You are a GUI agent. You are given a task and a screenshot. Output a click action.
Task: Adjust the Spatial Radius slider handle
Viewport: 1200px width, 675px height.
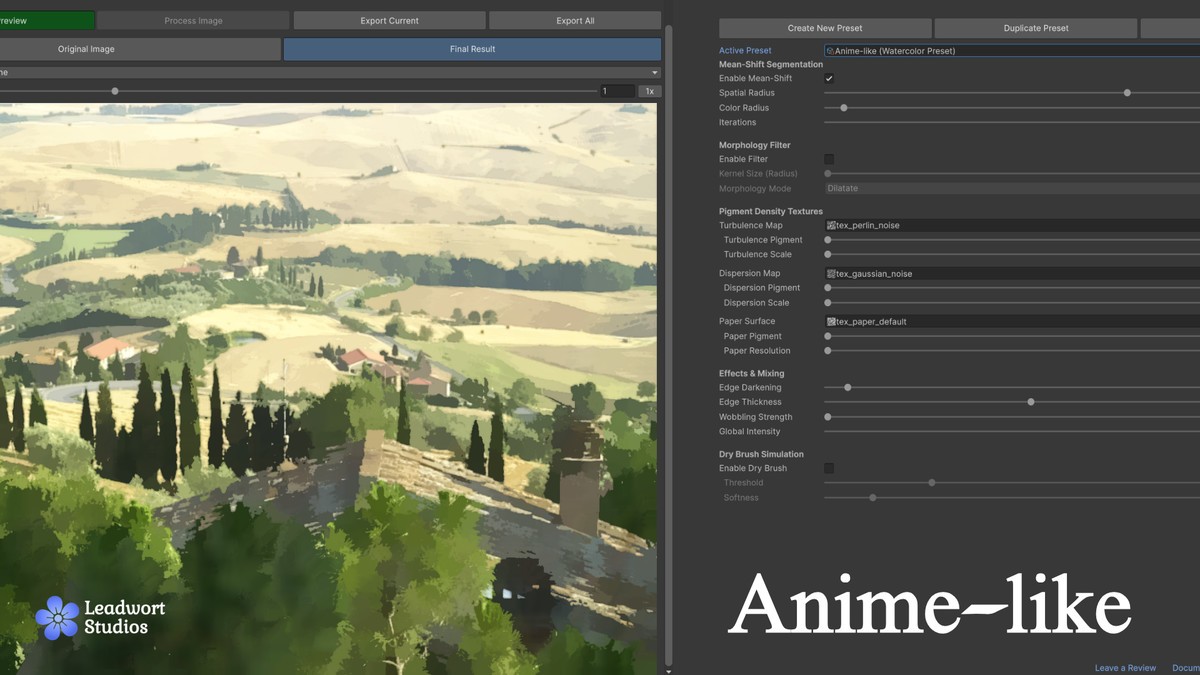(x=1127, y=93)
